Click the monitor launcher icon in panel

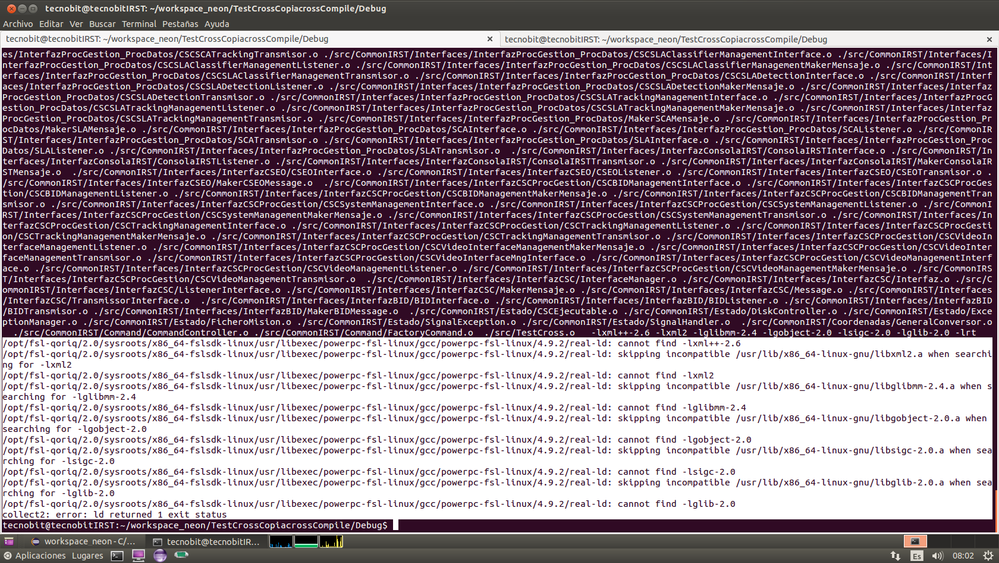point(138,555)
